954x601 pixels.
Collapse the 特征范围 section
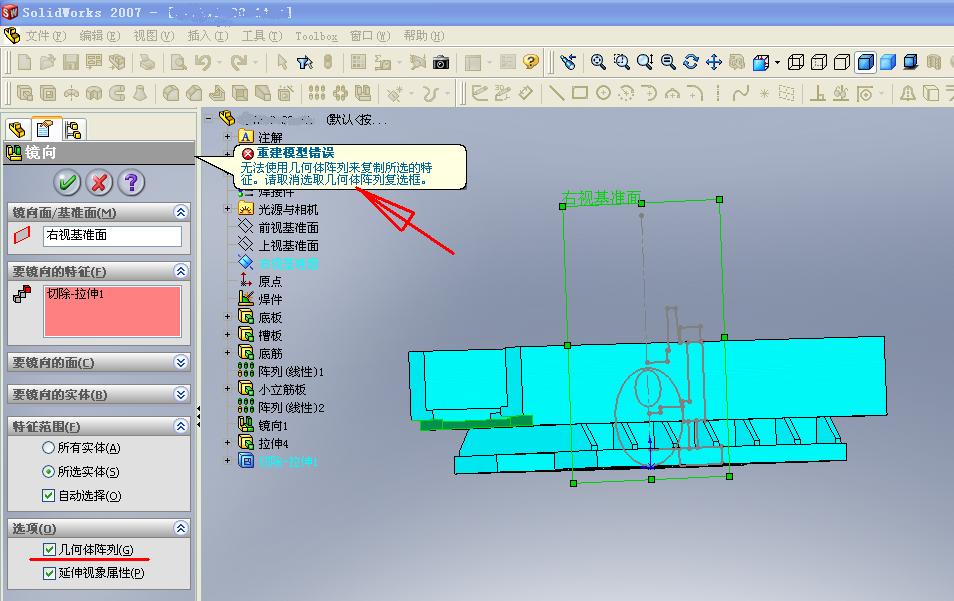pos(181,426)
